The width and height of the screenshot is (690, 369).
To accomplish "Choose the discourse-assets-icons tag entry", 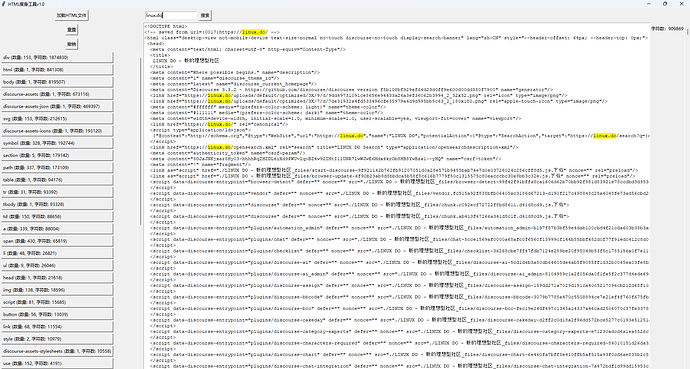I will (57, 131).
